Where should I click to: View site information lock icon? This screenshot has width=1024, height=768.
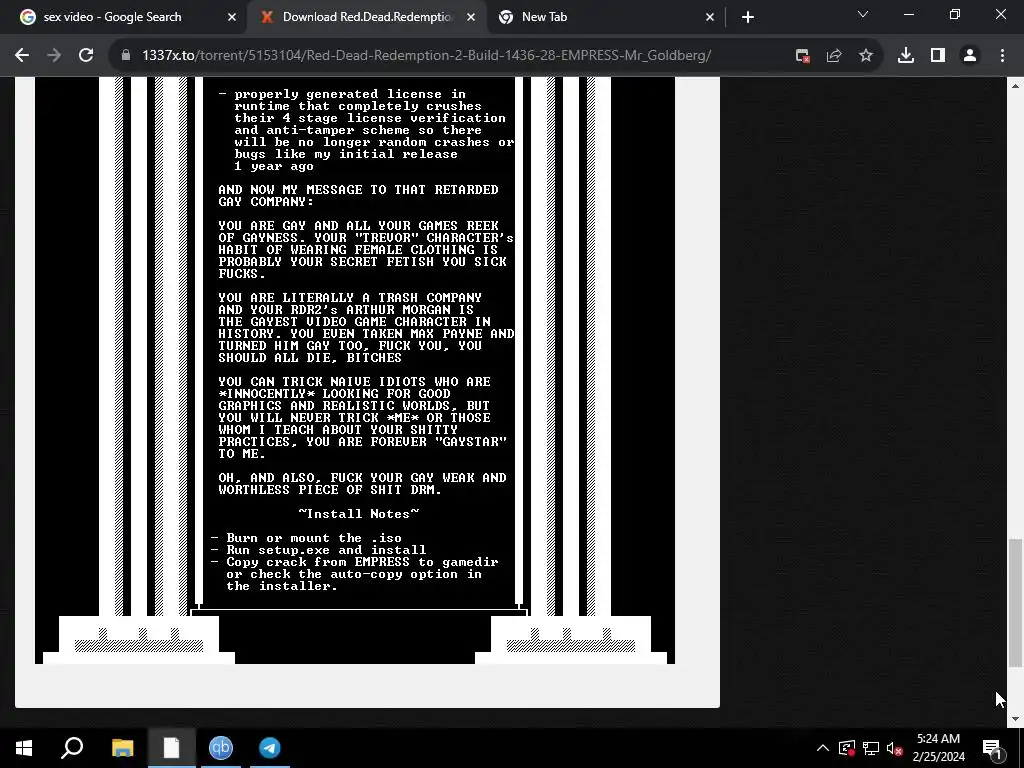point(126,56)
